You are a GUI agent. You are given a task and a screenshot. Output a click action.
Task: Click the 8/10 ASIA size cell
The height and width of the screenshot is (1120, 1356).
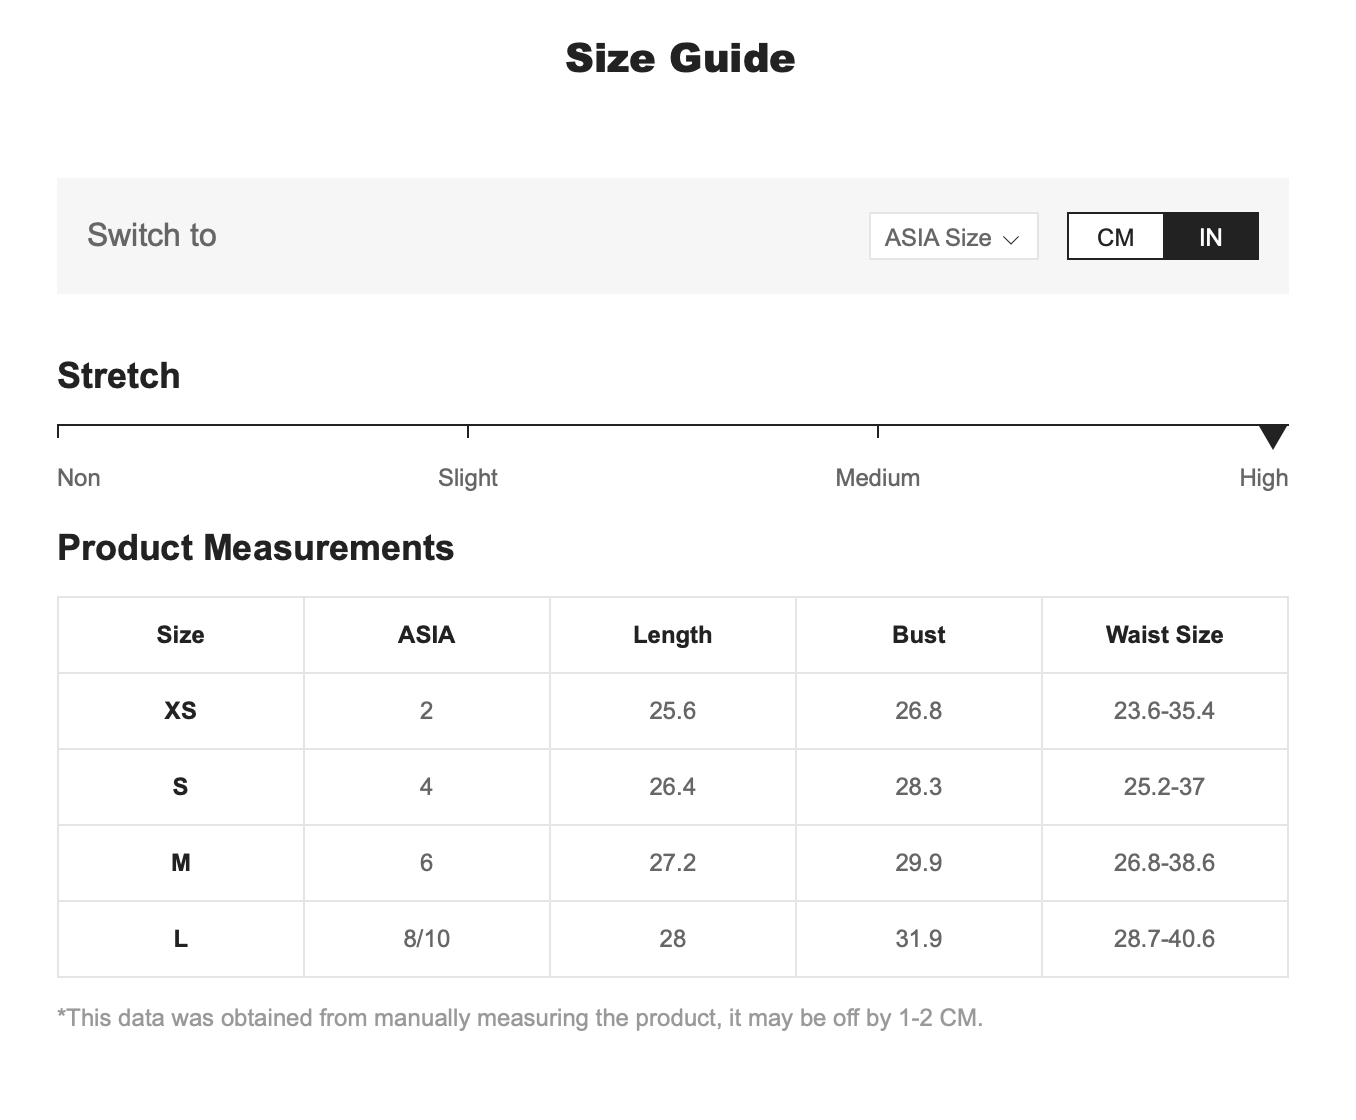[426, 939]
